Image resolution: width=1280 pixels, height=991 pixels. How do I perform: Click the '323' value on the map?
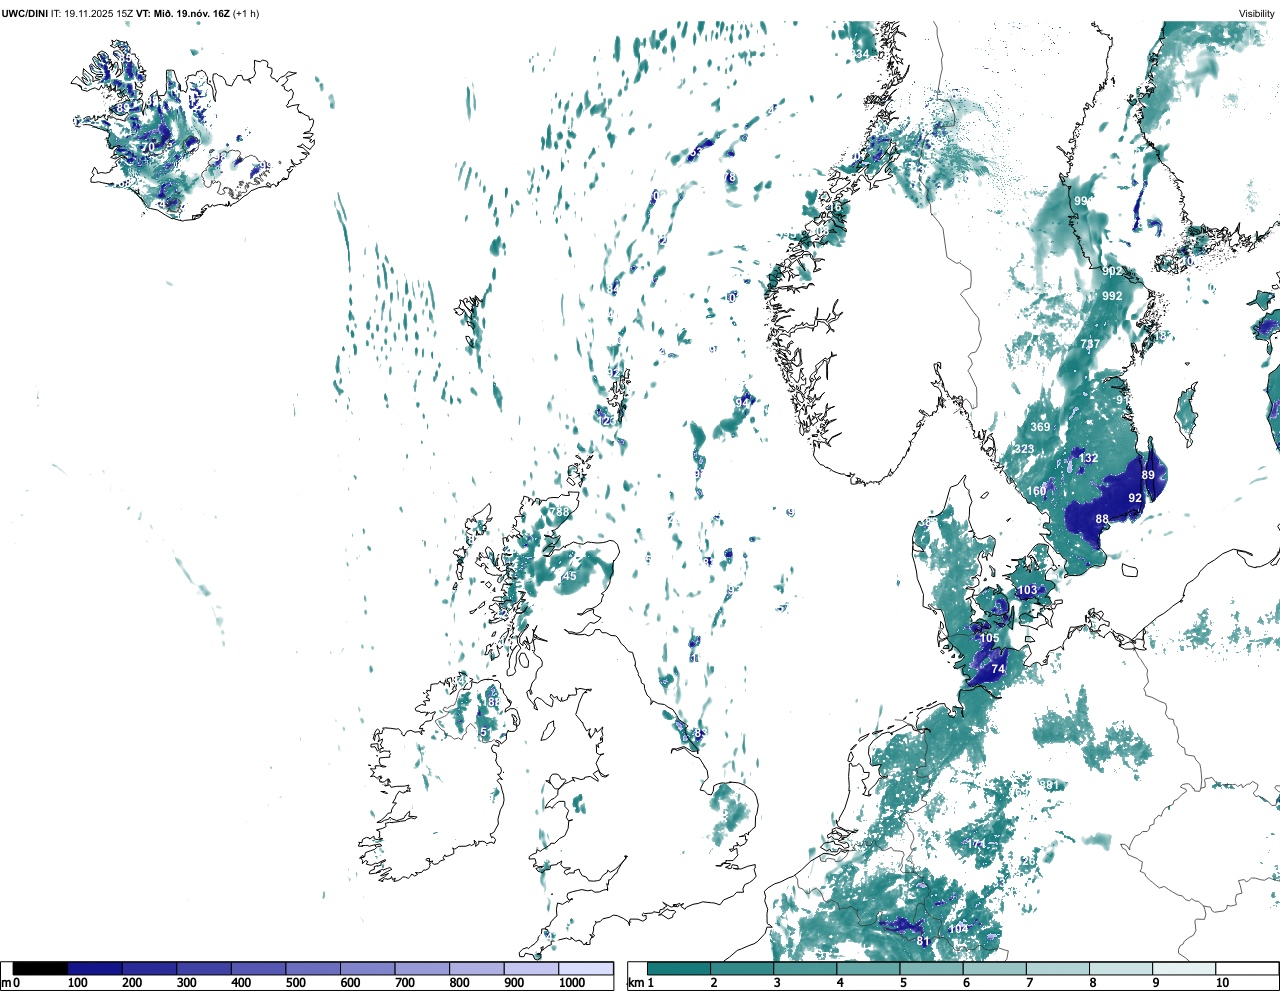pyautogui.click(x=1024, y=450)
